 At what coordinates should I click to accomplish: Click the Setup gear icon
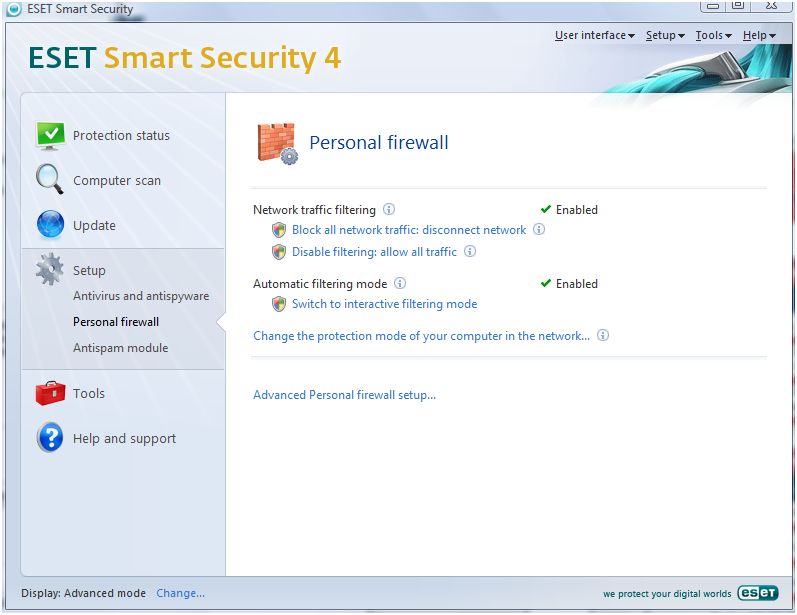pos(50,270)
